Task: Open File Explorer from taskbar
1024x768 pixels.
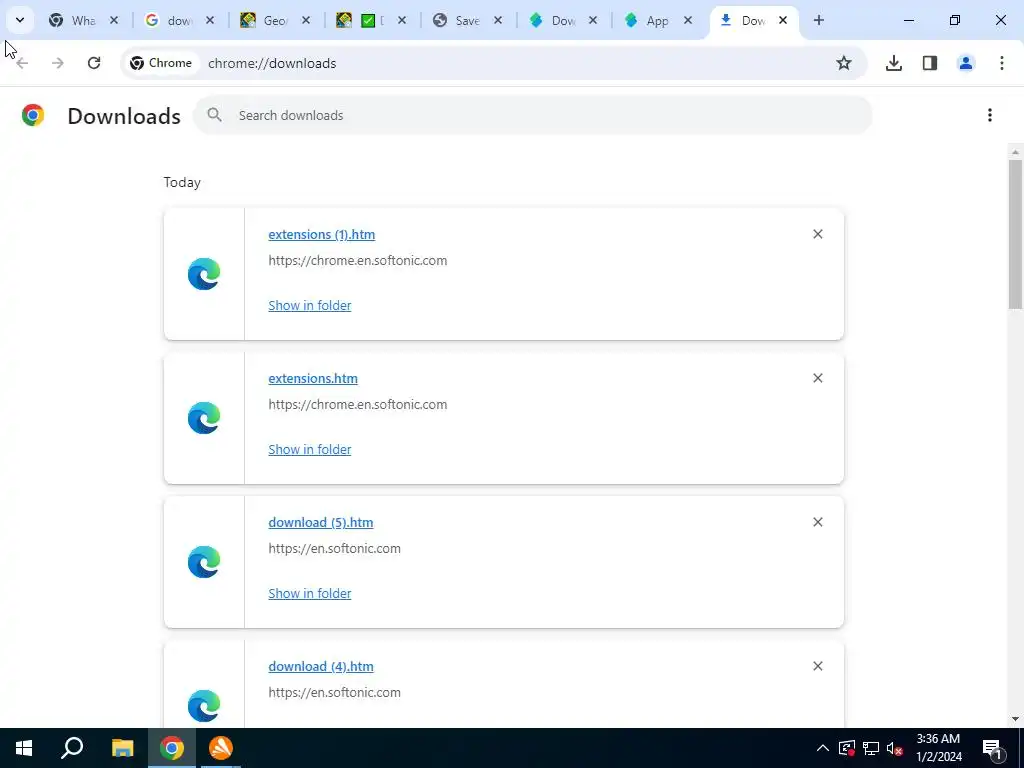Action: [122, 748]
